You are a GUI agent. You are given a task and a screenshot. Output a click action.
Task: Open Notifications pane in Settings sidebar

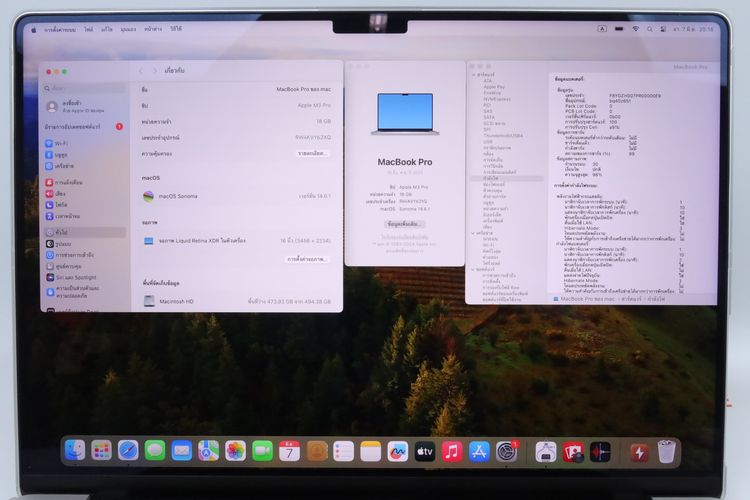(85, 182)
